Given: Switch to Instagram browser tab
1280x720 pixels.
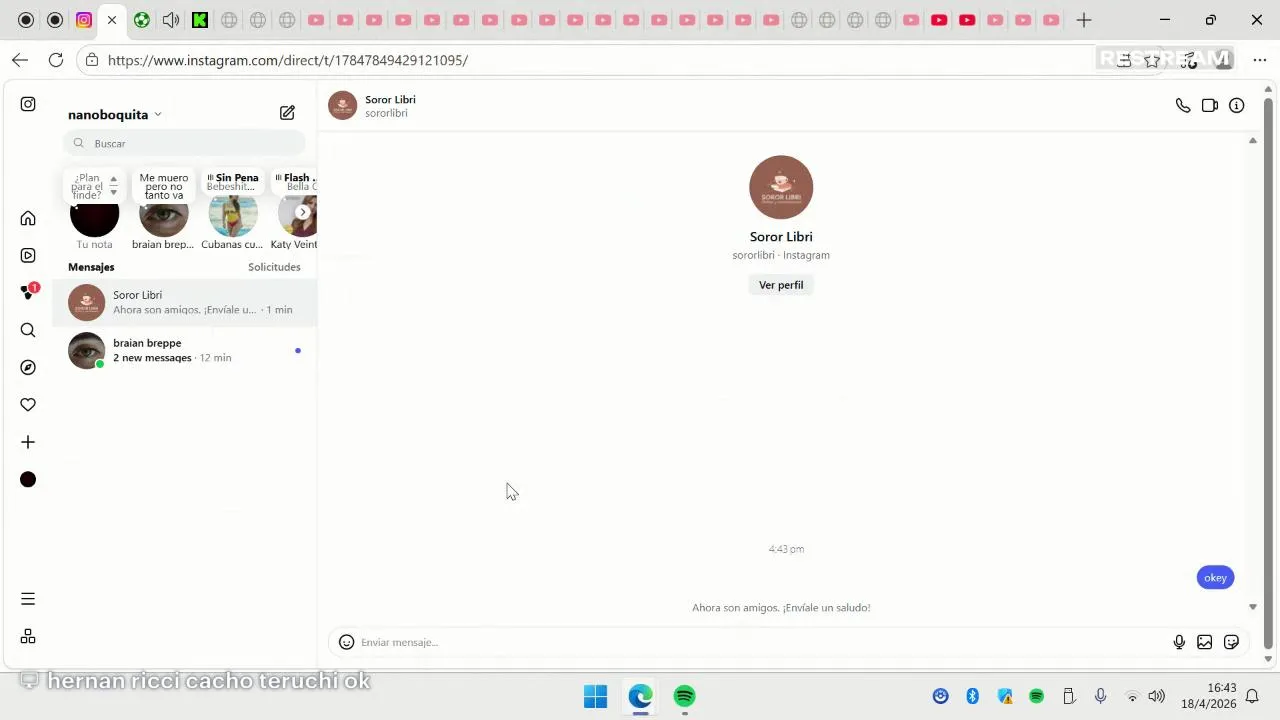Looking at the screenshot, I should 84,20.
